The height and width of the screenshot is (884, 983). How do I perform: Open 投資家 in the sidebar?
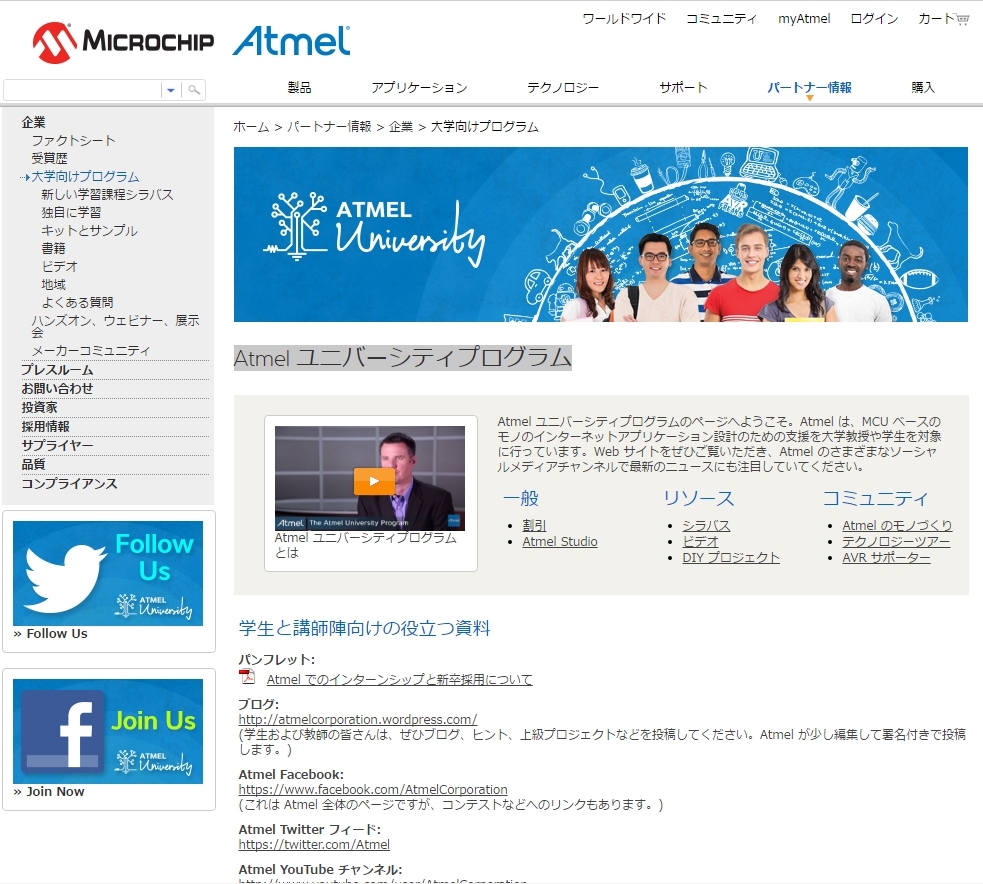[x=39, y=408]
